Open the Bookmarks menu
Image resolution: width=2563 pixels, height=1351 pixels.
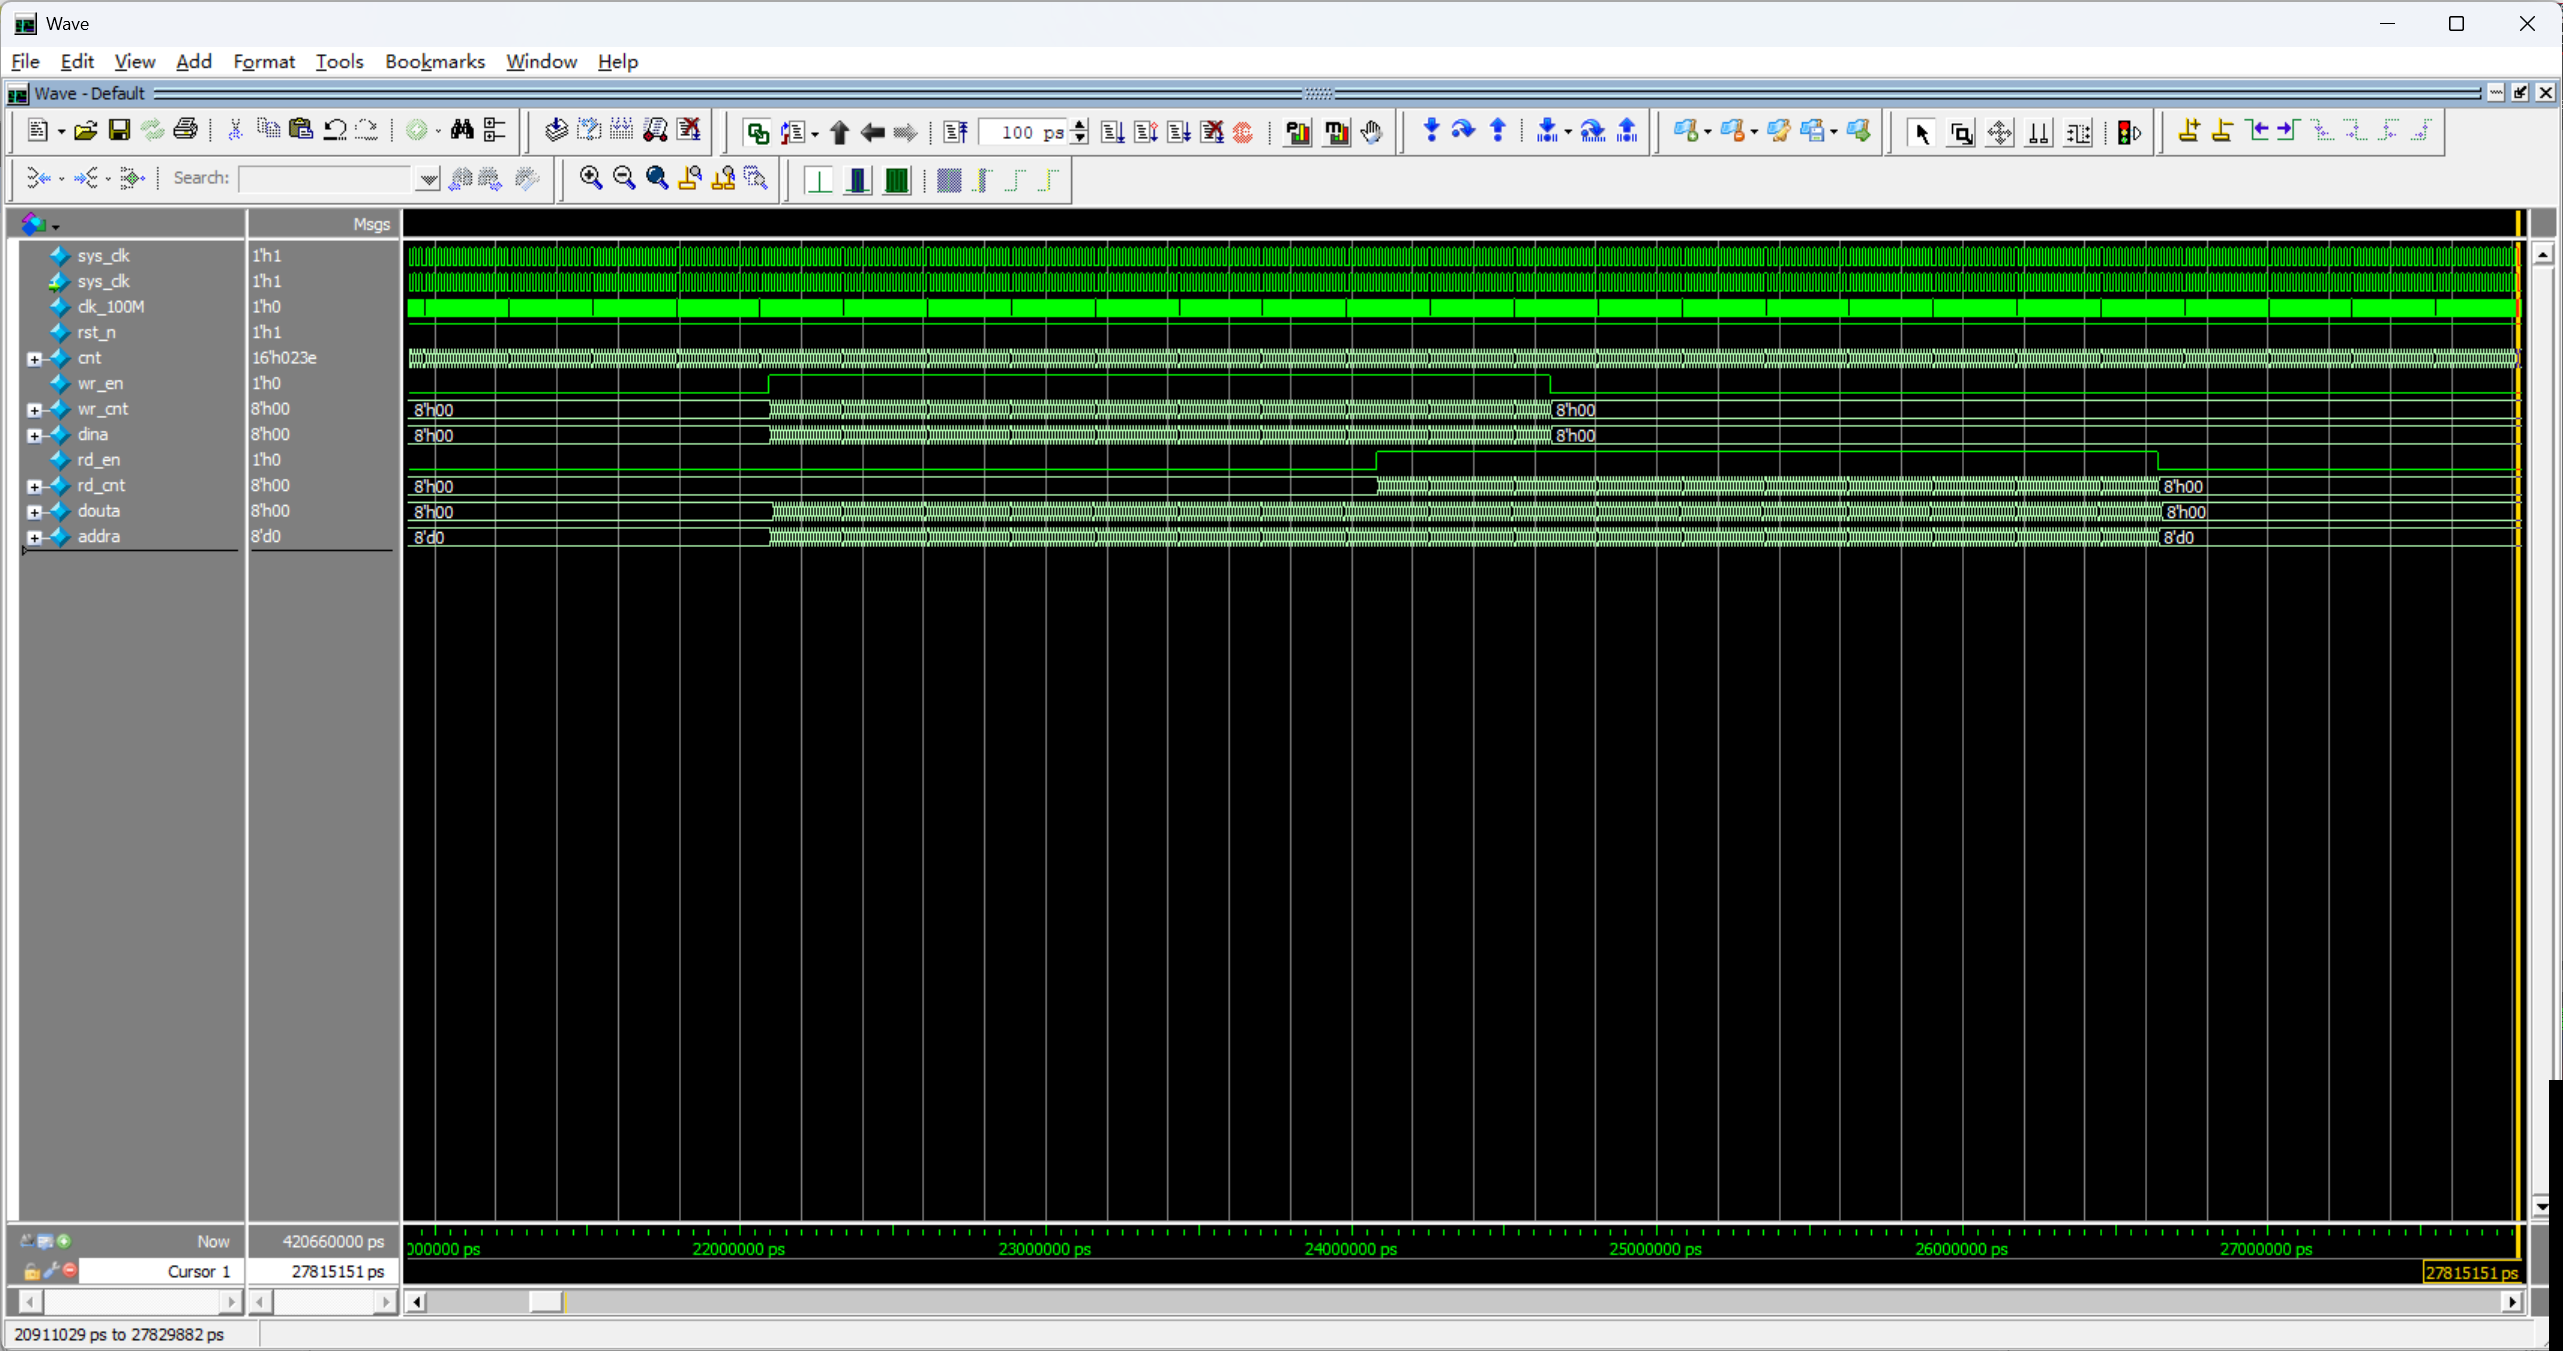pos(434,62)
